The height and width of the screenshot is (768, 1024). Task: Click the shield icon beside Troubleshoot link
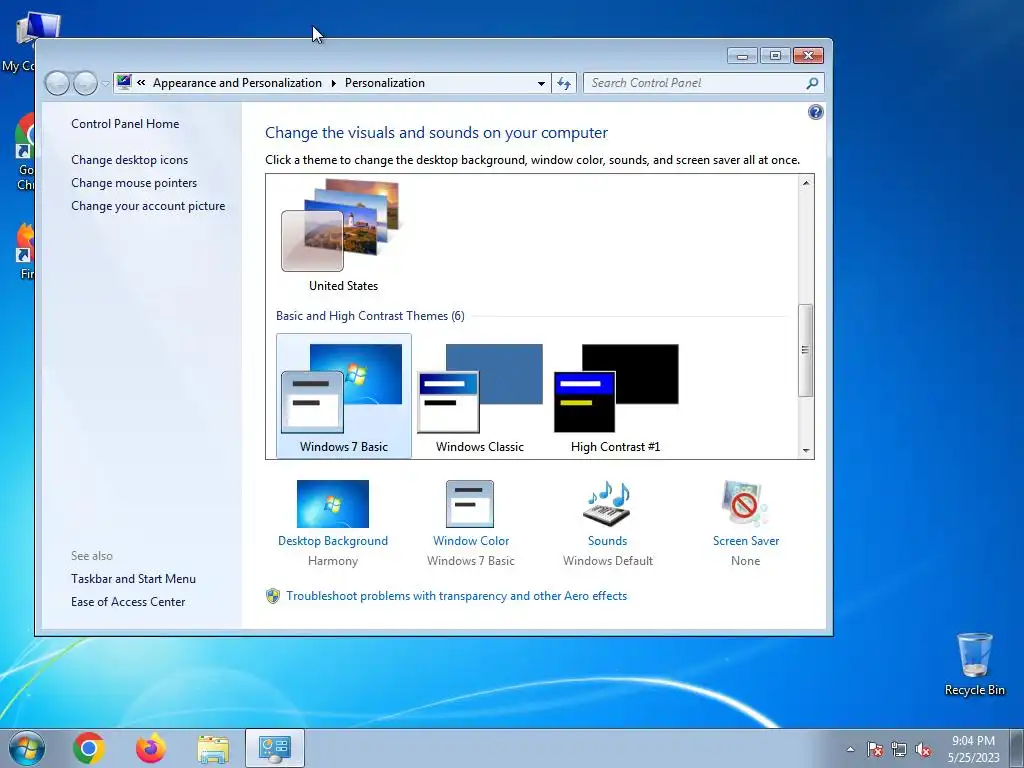pos(273,596)
